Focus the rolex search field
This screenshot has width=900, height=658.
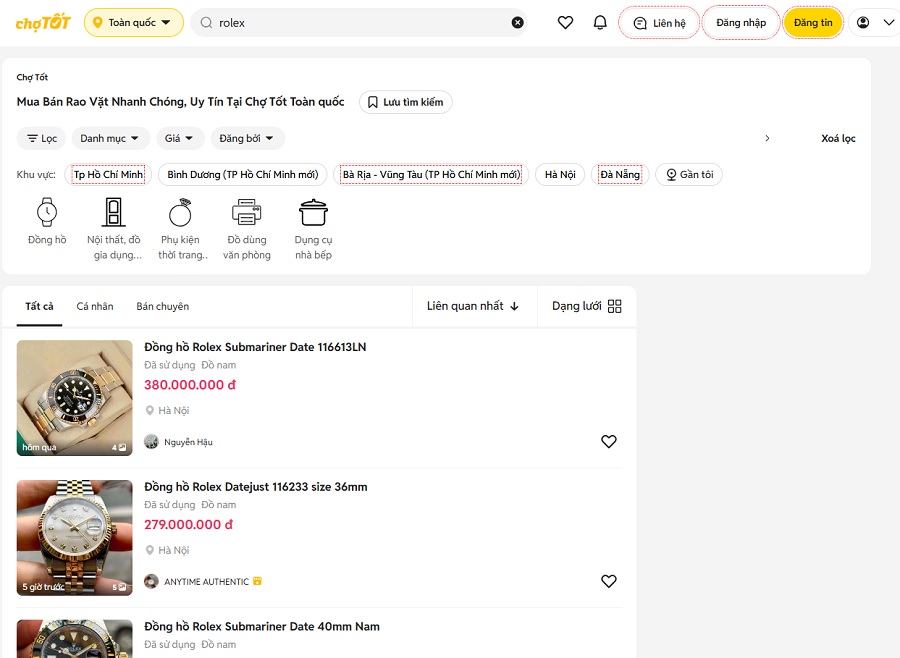[359, 22]
